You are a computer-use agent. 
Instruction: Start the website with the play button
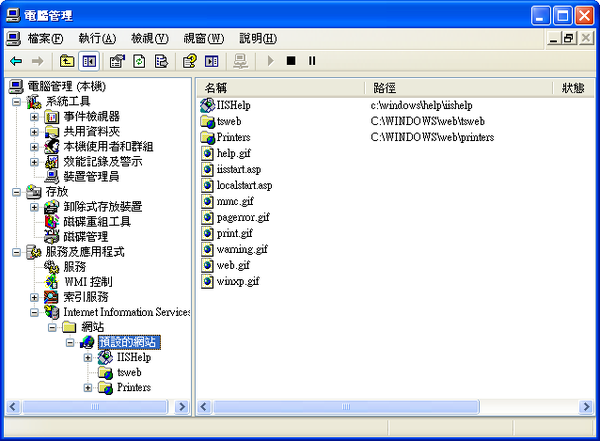click(x=270, y=61)
